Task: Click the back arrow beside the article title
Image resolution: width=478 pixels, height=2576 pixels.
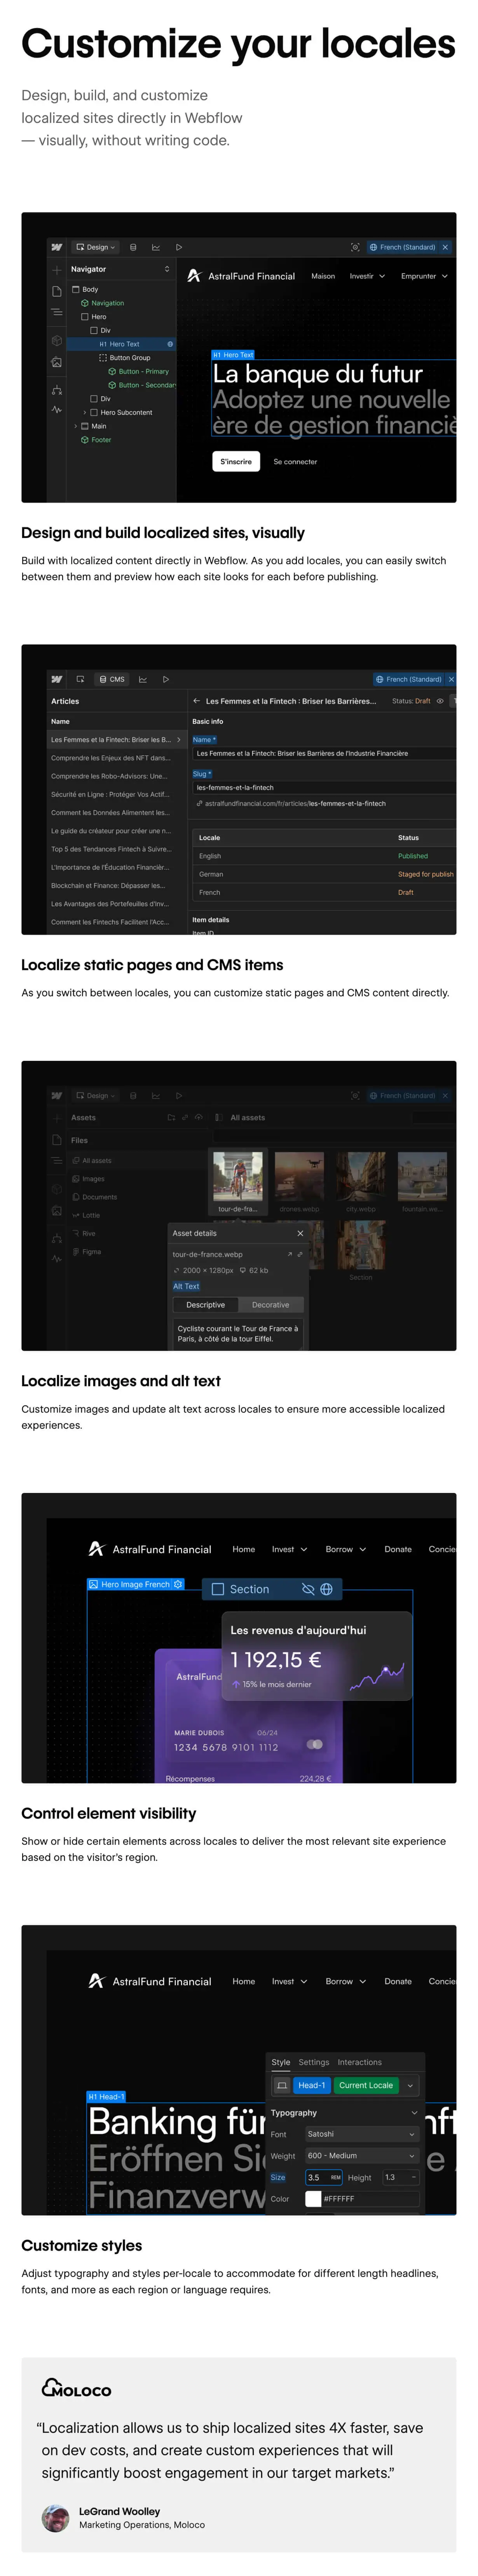Action: click(x=197, y=701)
